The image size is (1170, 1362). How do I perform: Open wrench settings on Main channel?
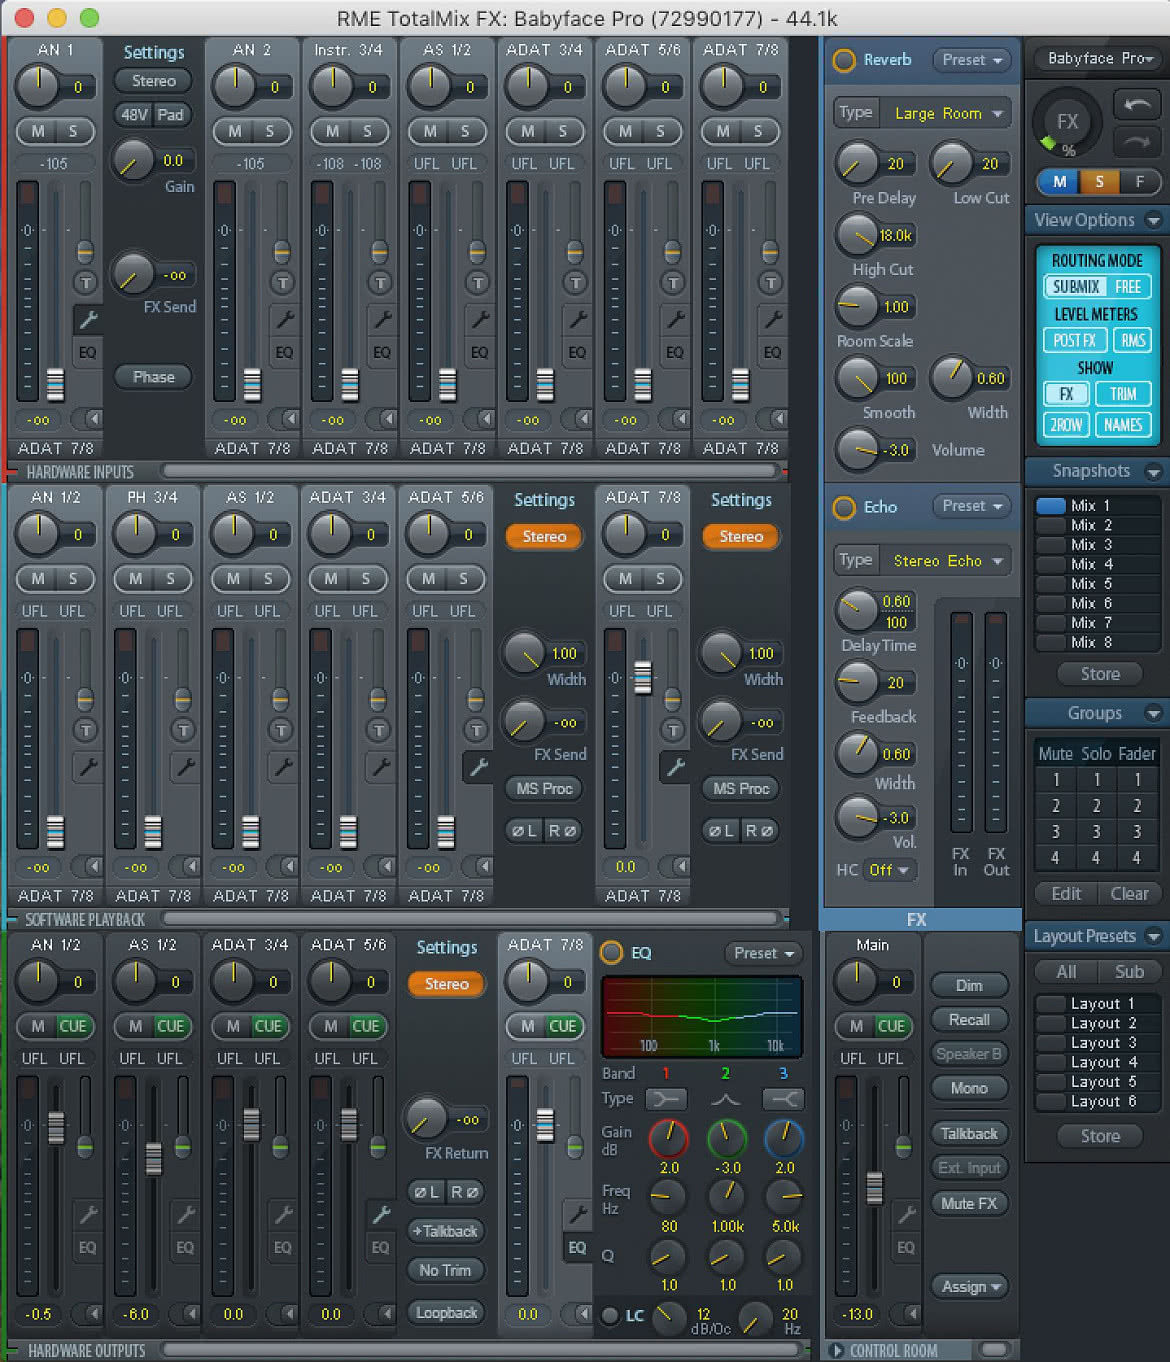[906, 1215]
